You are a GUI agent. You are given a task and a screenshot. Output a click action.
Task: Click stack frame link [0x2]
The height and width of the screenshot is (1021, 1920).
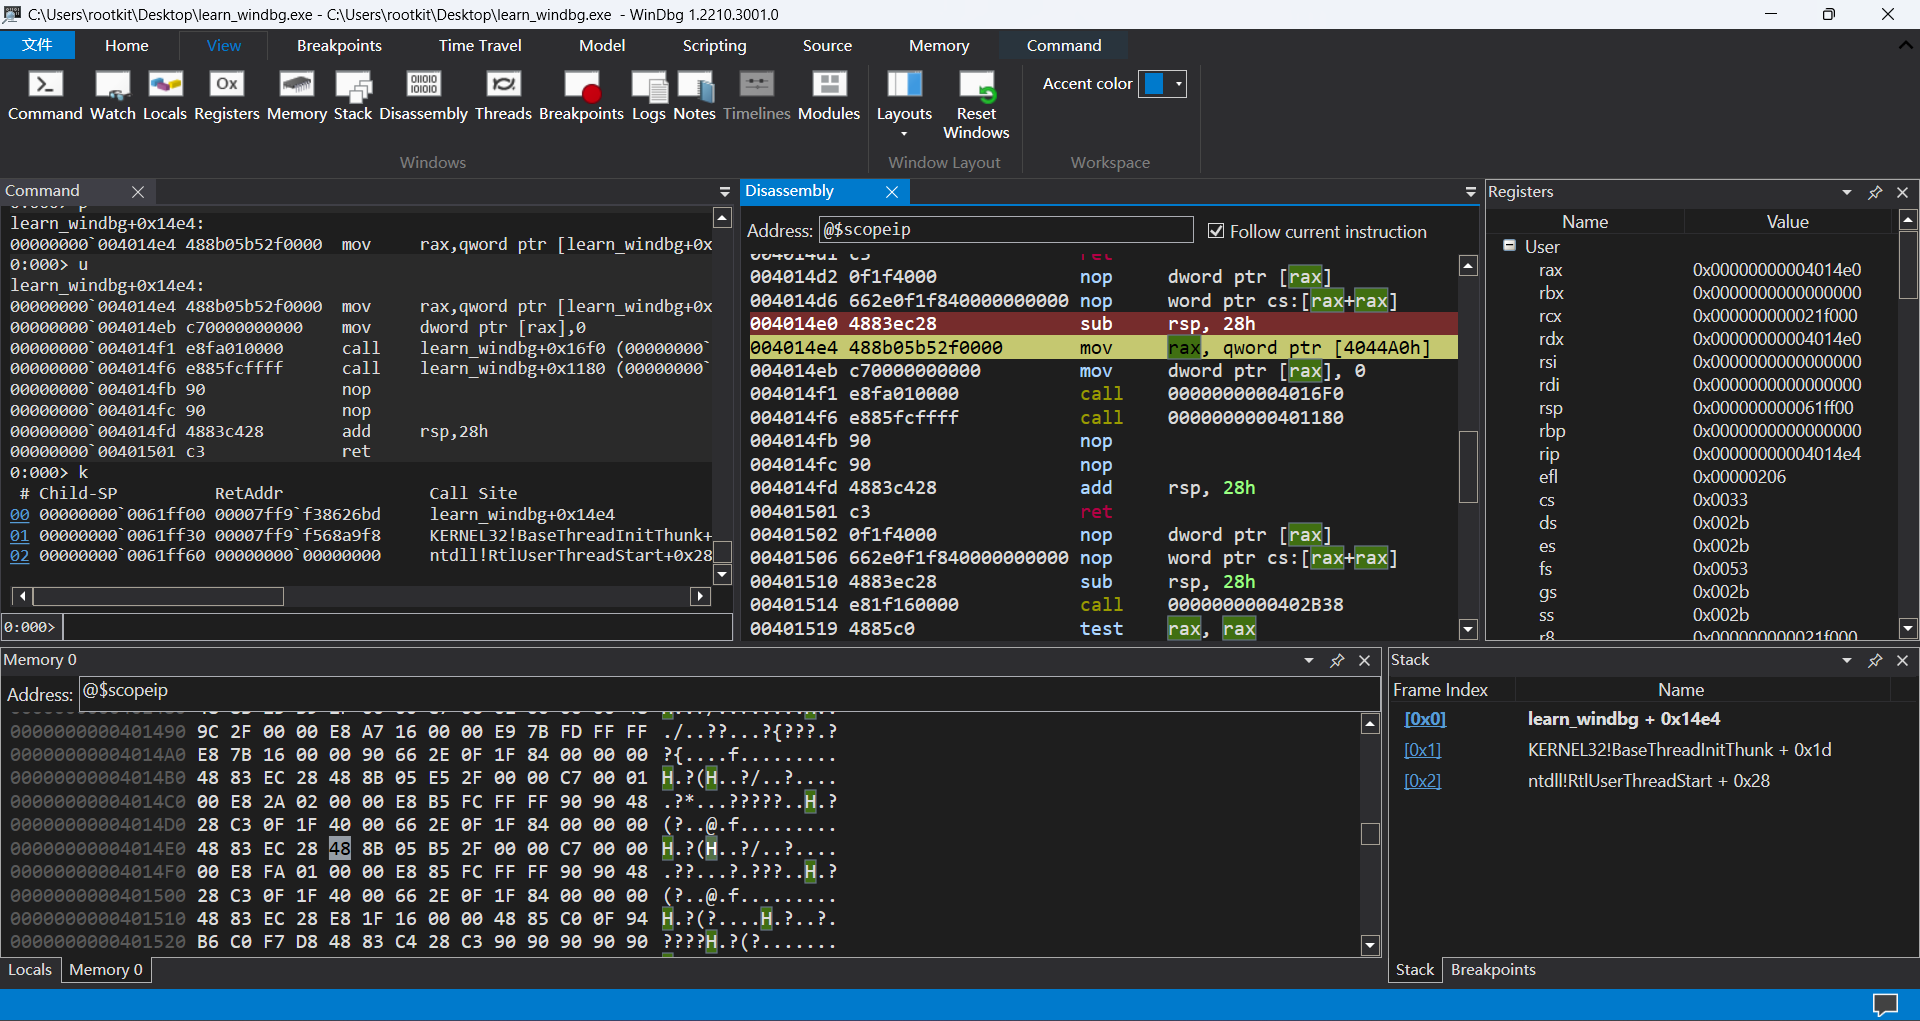pyautogui.click(x=1422, y=781)
